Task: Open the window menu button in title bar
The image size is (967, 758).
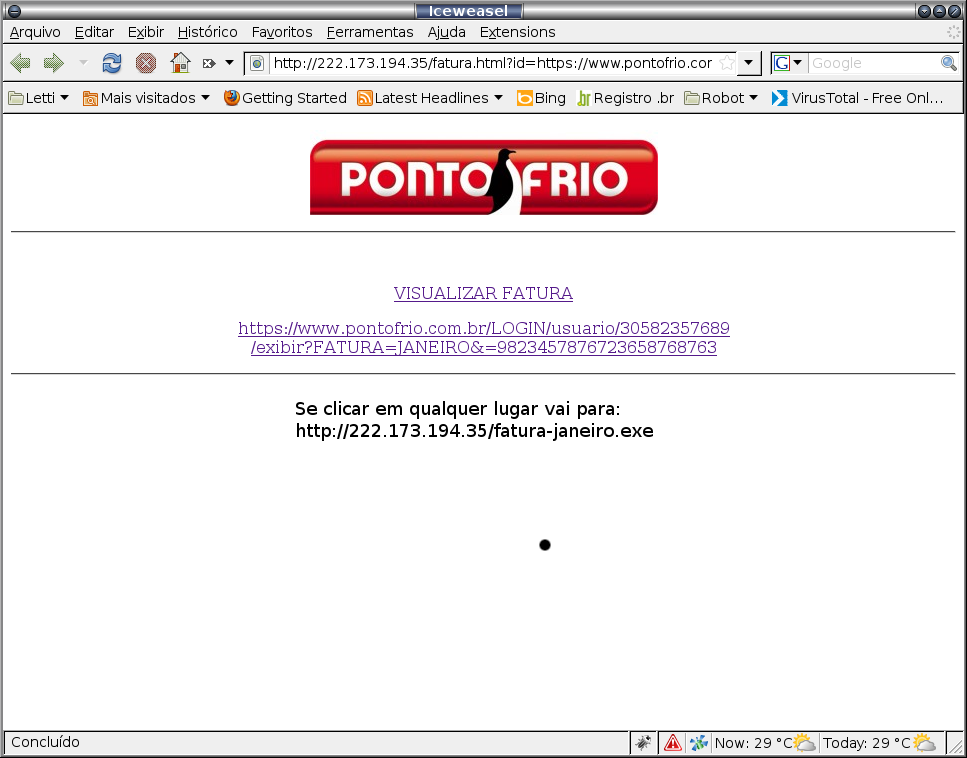Action: point(14,10)
